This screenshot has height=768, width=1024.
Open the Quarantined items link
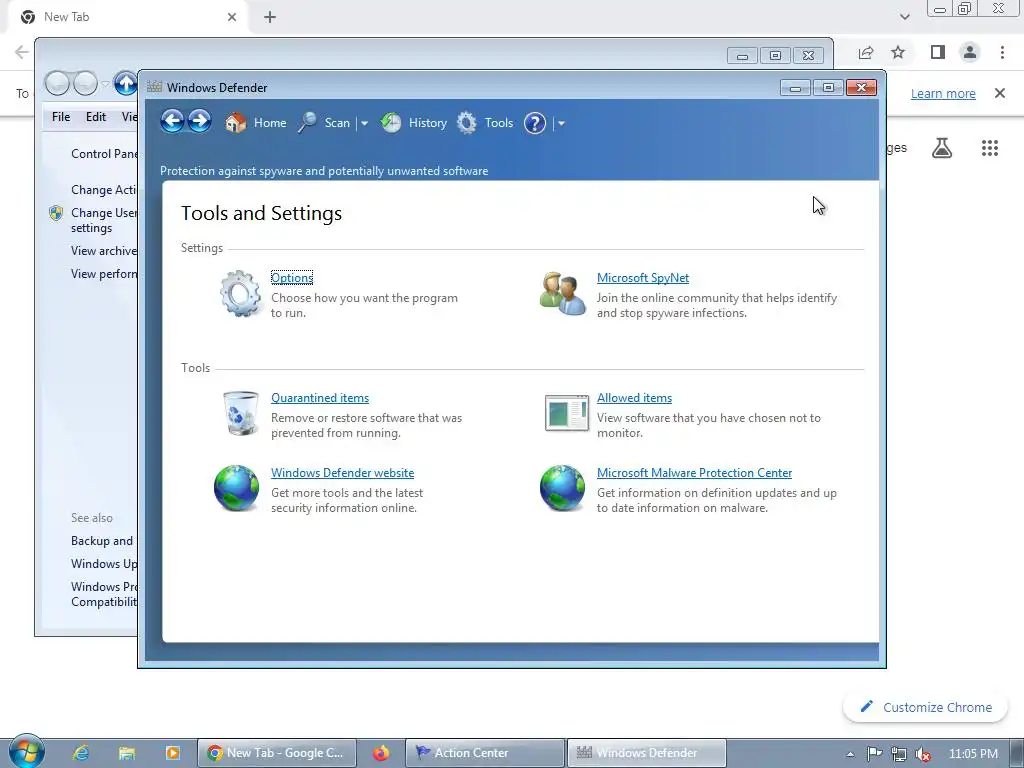320,398
